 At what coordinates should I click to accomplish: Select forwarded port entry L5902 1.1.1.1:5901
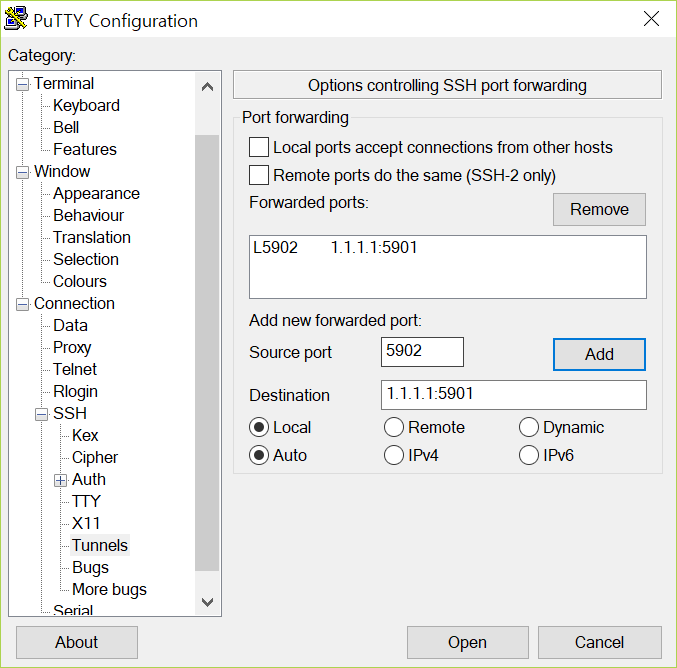click(x=447, y=248)
